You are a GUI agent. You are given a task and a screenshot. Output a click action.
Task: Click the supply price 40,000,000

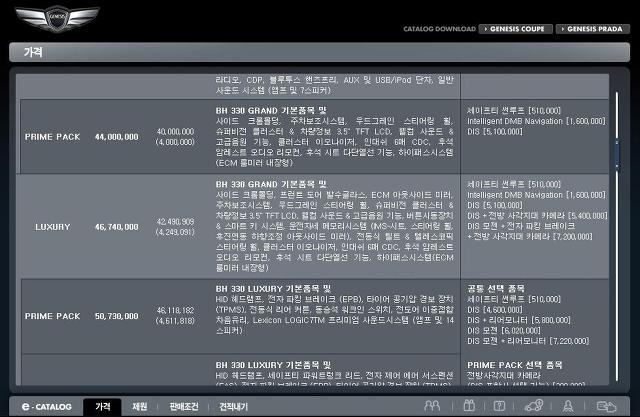(x=176, y=131)
